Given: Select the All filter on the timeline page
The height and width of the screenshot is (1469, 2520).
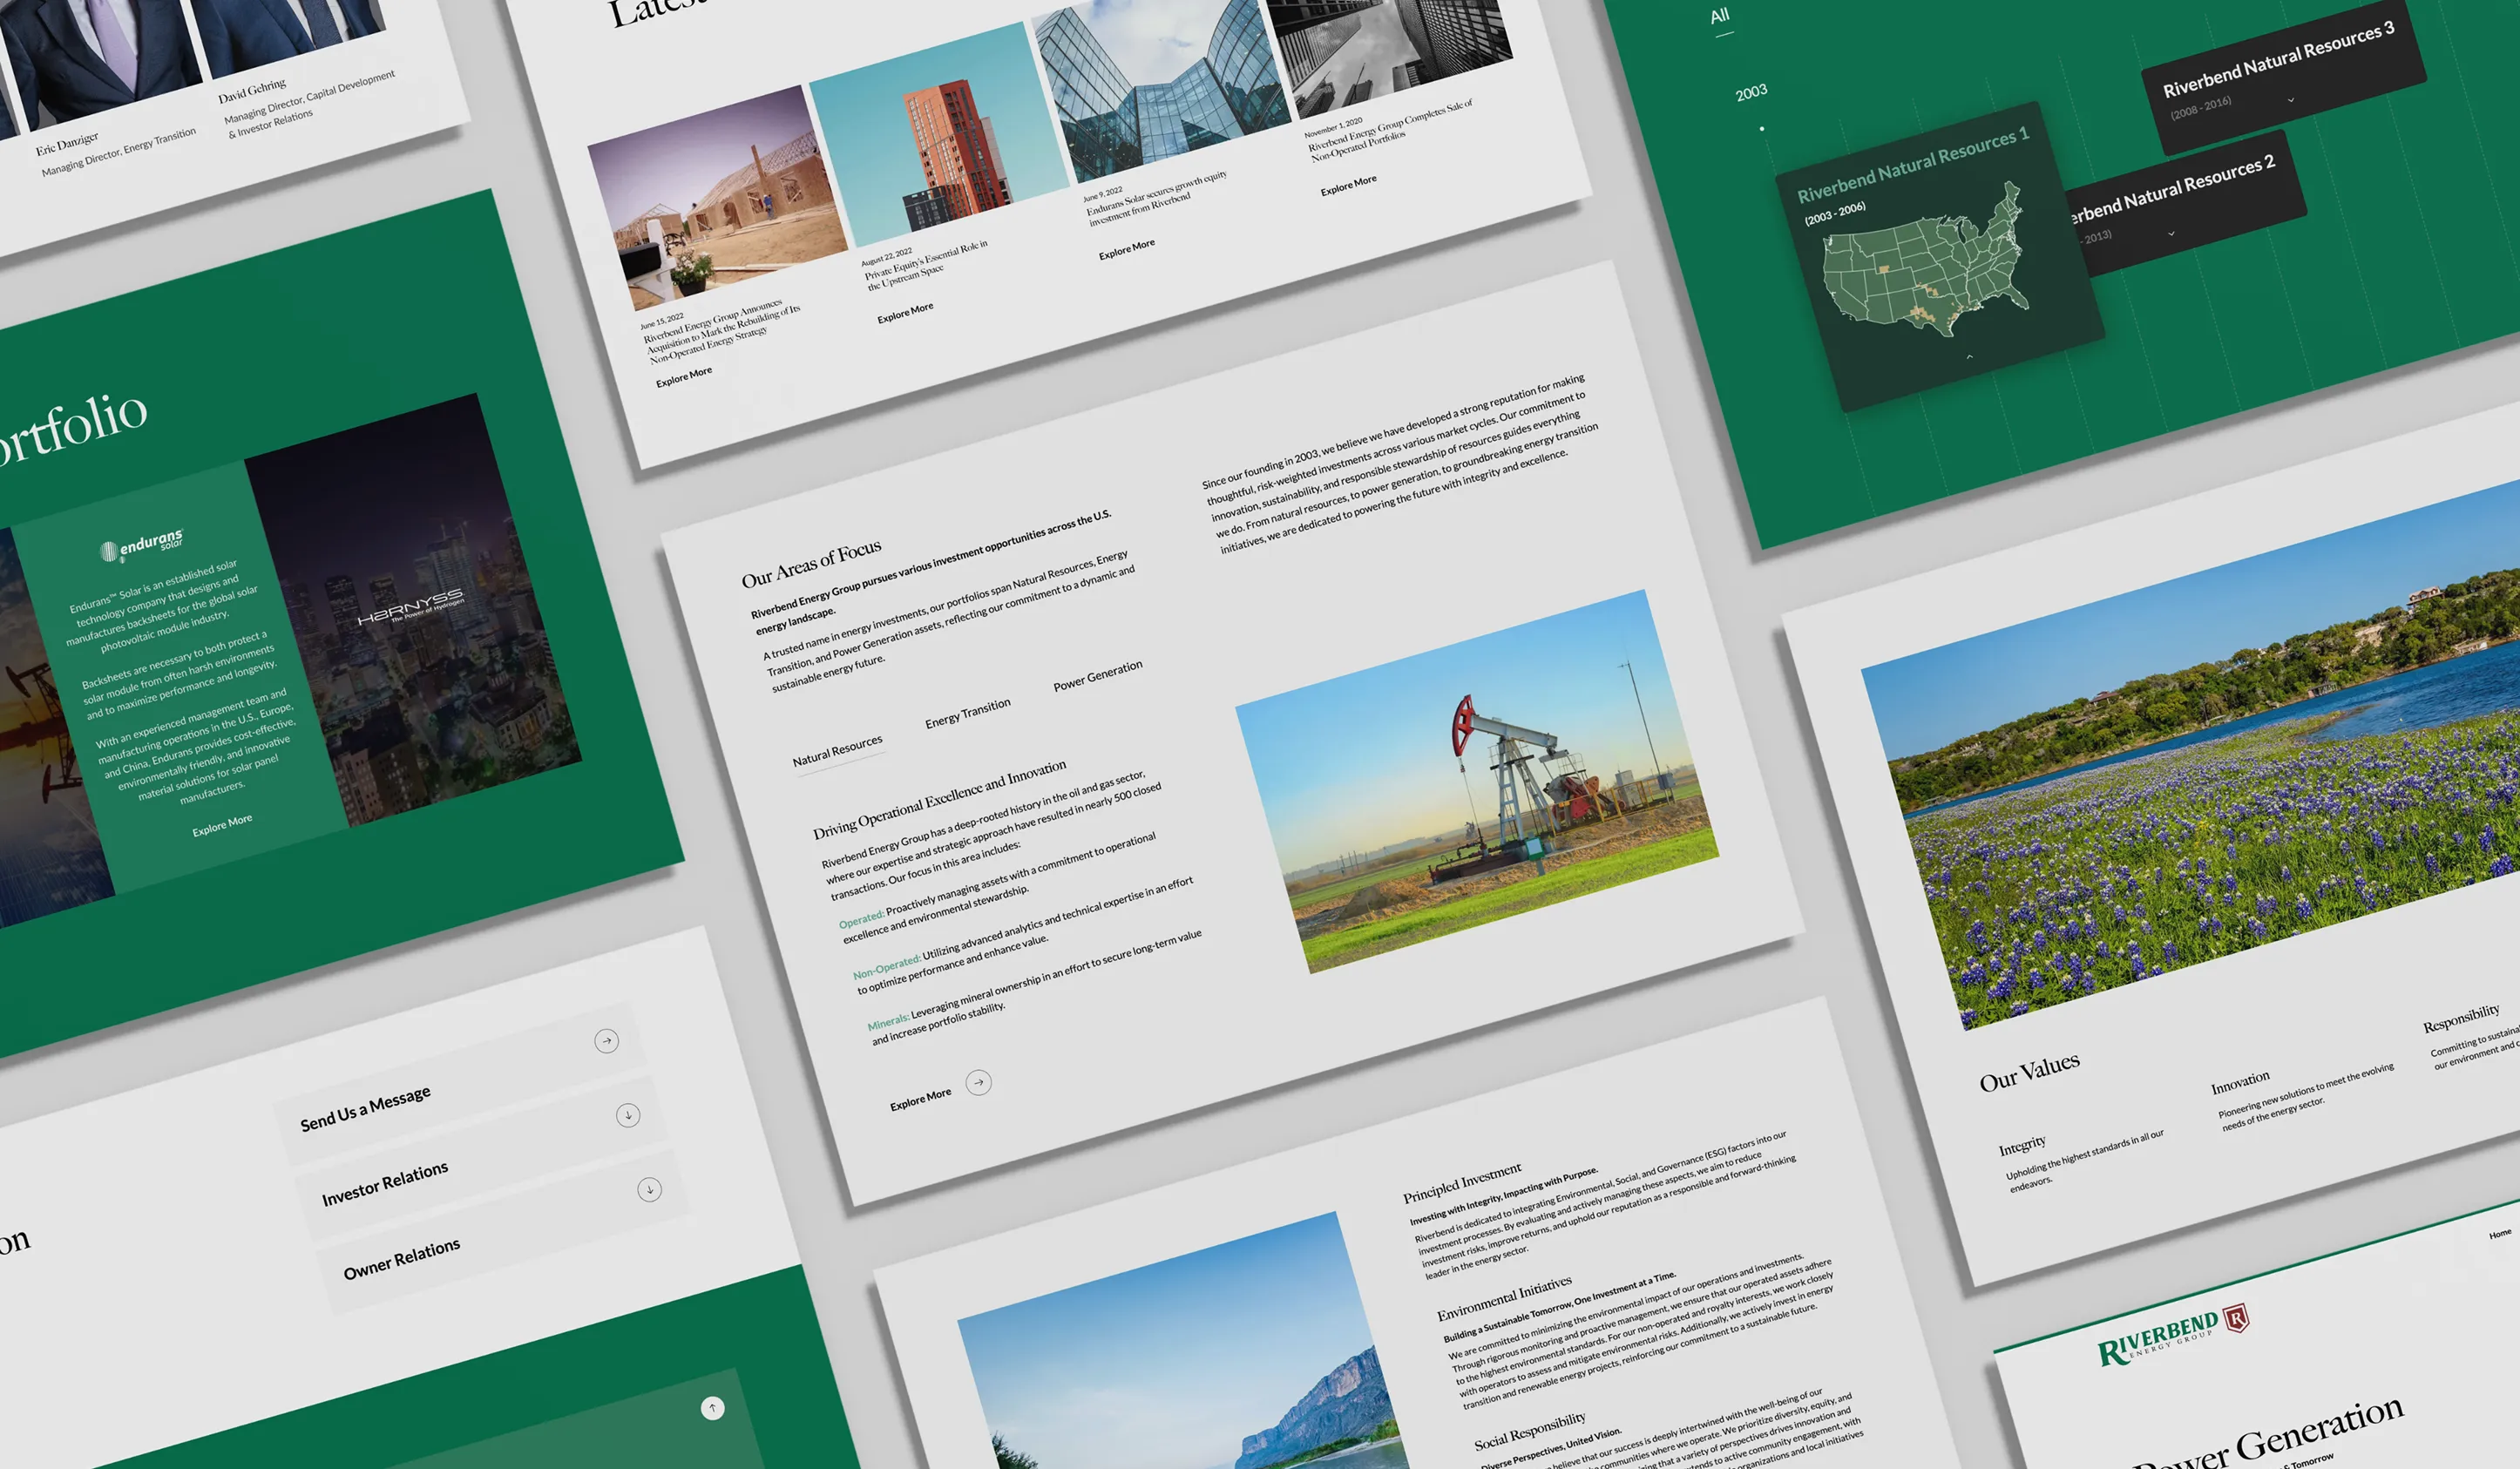Looking at the screenshot, I should coord(1720,16).
